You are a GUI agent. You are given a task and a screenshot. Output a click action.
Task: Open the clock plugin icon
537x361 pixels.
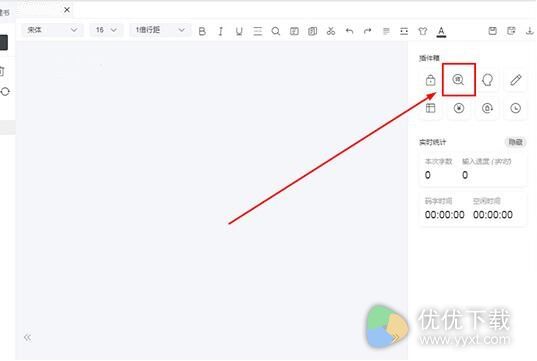516,108
